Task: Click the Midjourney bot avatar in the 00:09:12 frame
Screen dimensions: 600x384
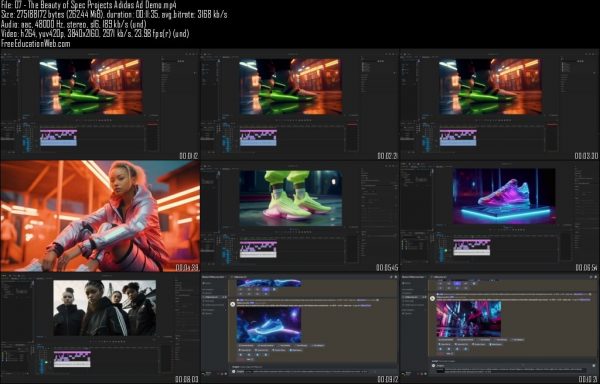Action: tap(232, 304)
